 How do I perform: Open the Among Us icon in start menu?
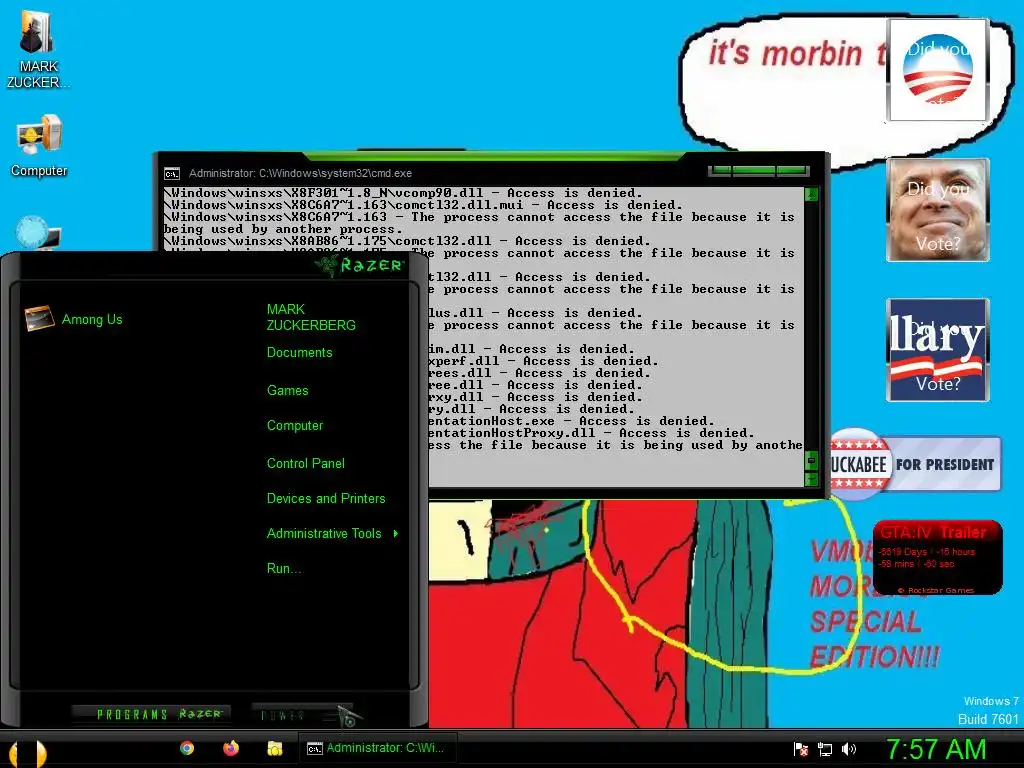coord(39,319)
